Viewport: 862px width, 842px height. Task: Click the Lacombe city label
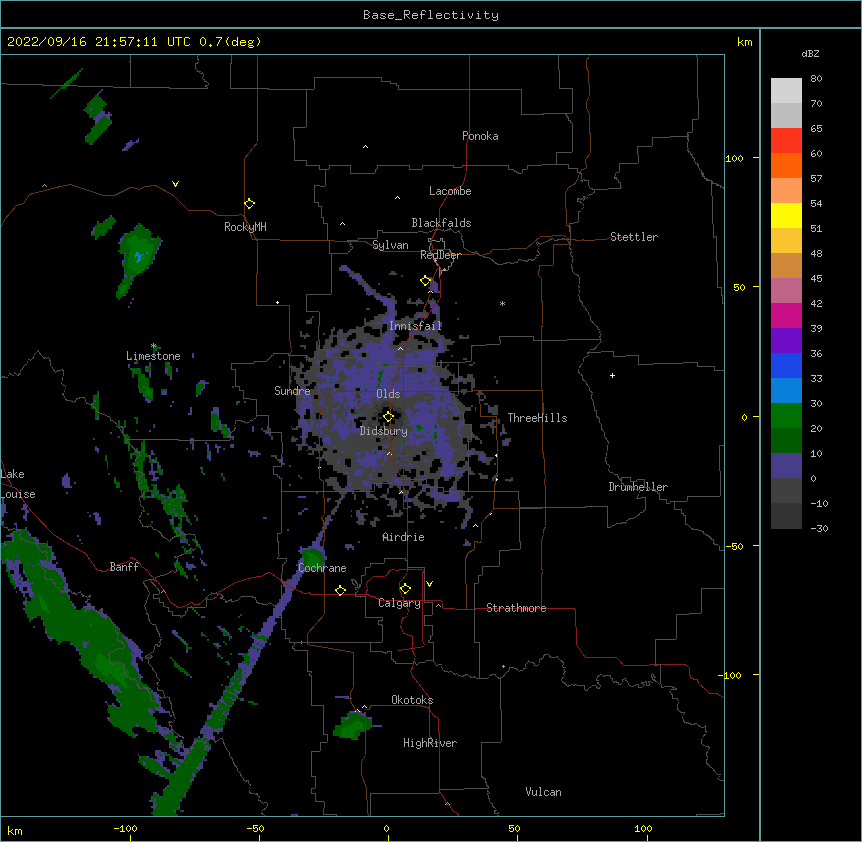pyautogui.click(x=450, y=191)
